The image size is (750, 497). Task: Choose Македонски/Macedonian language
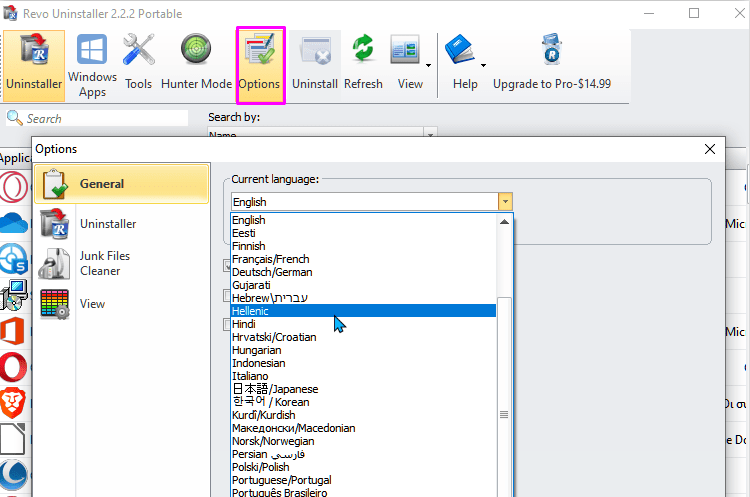point(363,428)
